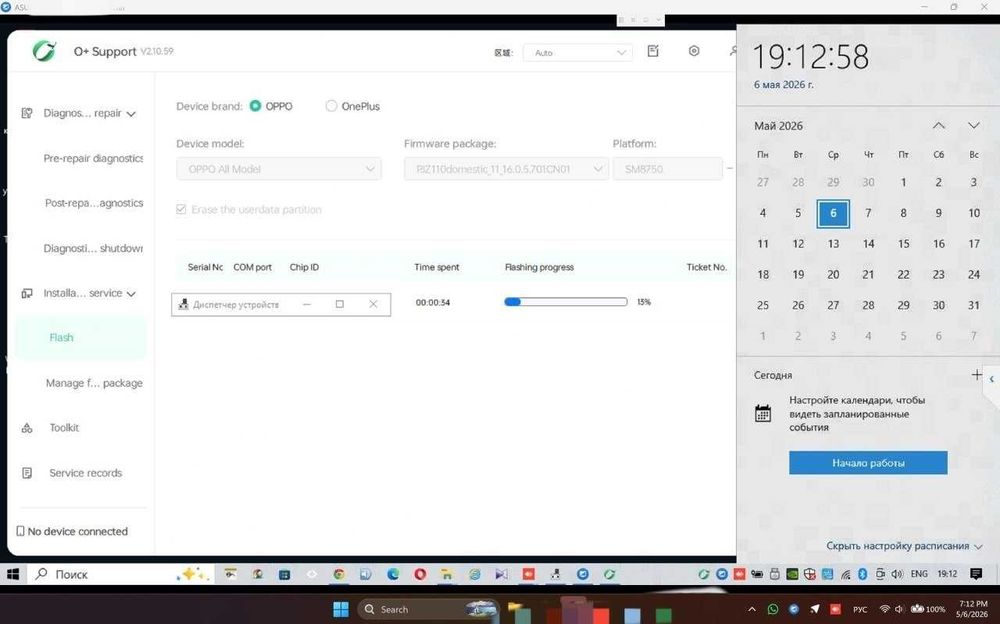Click the Диспетчер устройств window icon
This screenshot has height=624, width=1000.
183,304
